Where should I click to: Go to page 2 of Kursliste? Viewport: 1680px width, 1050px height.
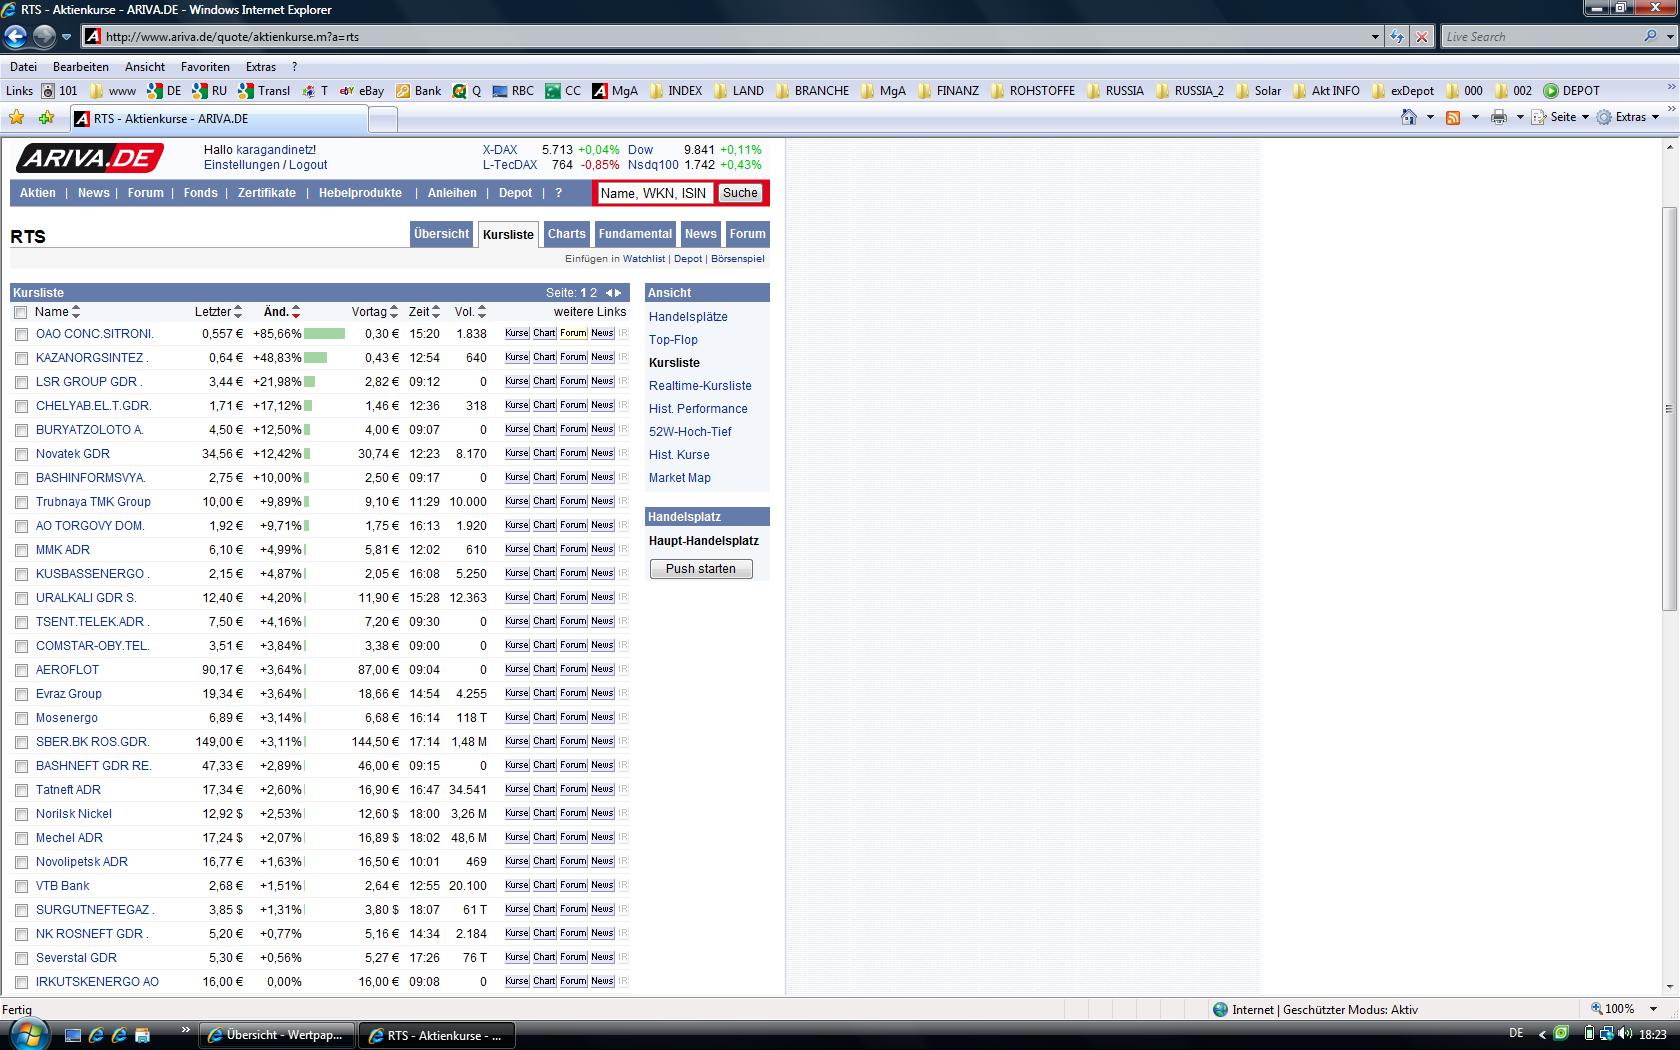[x=593, y=293]
